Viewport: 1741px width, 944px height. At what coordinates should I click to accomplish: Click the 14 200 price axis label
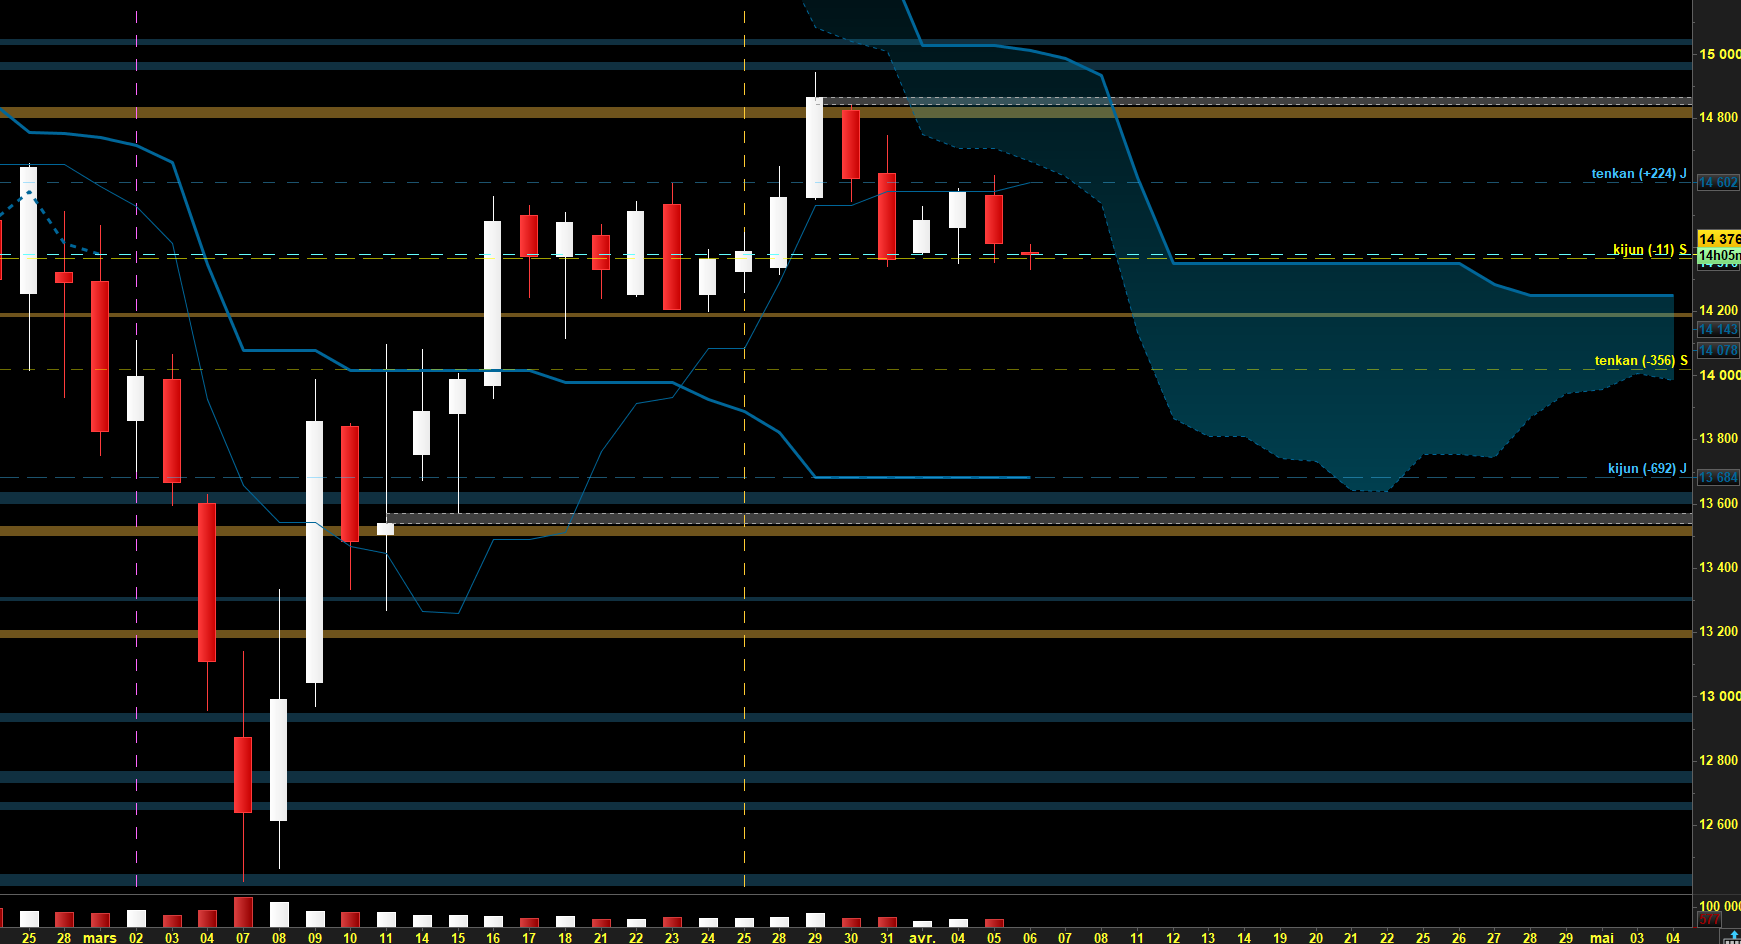[x=1719, y=311]
